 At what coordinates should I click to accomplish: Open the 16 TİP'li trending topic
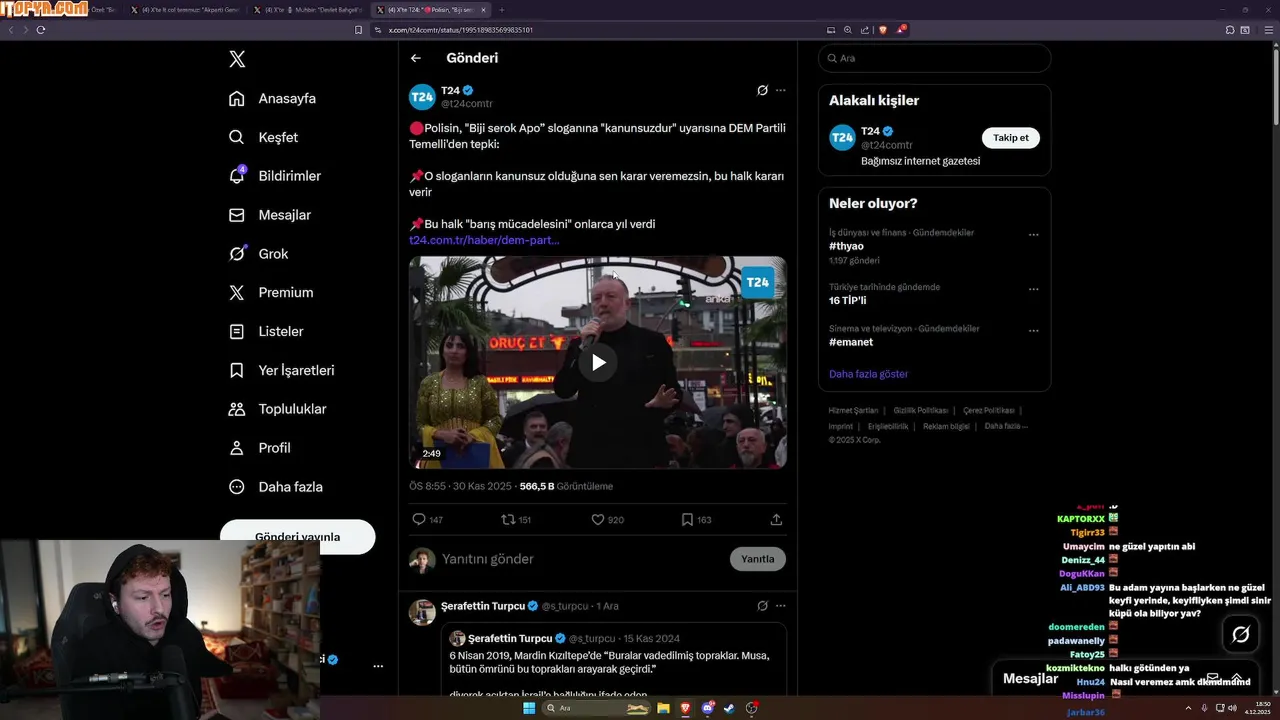848,301
